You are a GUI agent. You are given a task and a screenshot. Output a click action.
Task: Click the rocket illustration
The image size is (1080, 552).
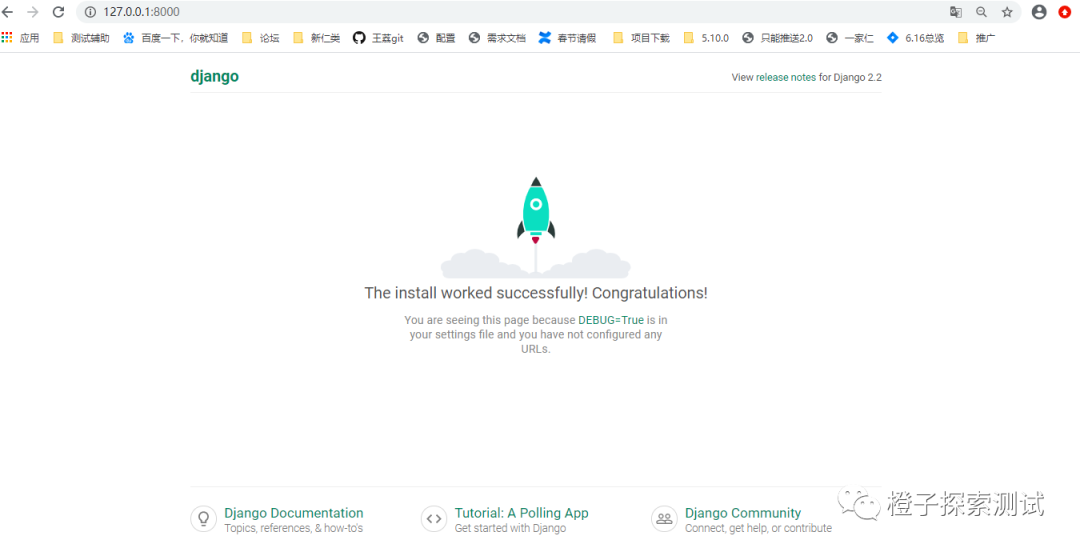point(536,227)
